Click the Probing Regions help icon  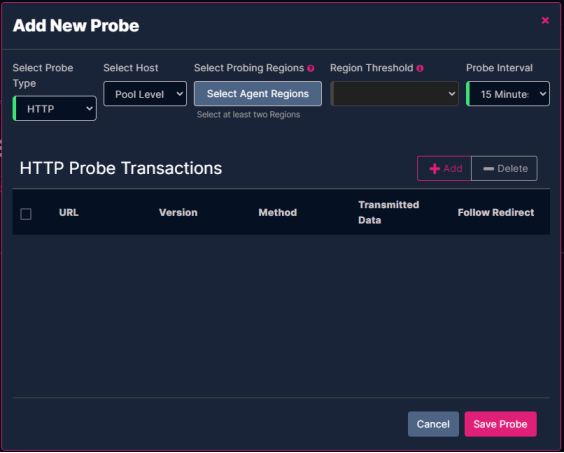311,68
